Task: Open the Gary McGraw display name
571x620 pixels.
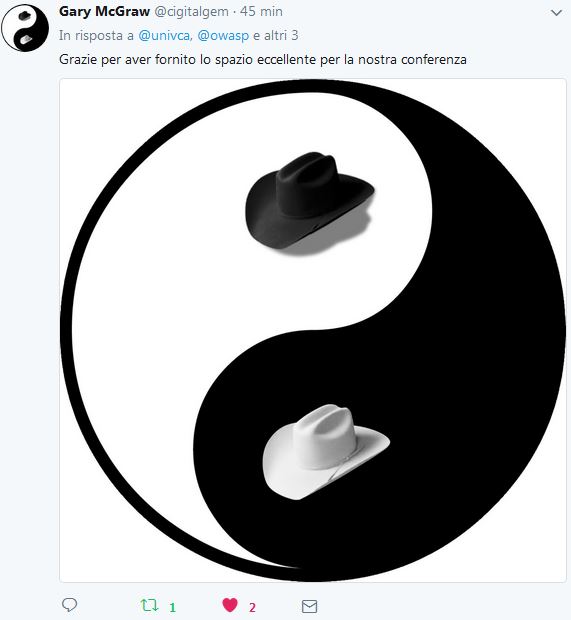Action: pyautogui.click(x=104, y=11)
